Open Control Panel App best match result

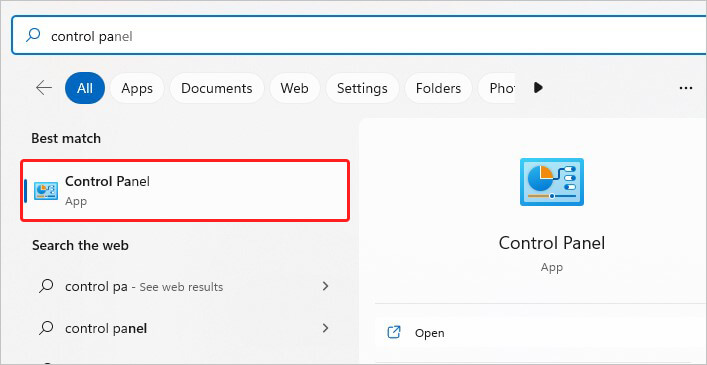(185, 190)
